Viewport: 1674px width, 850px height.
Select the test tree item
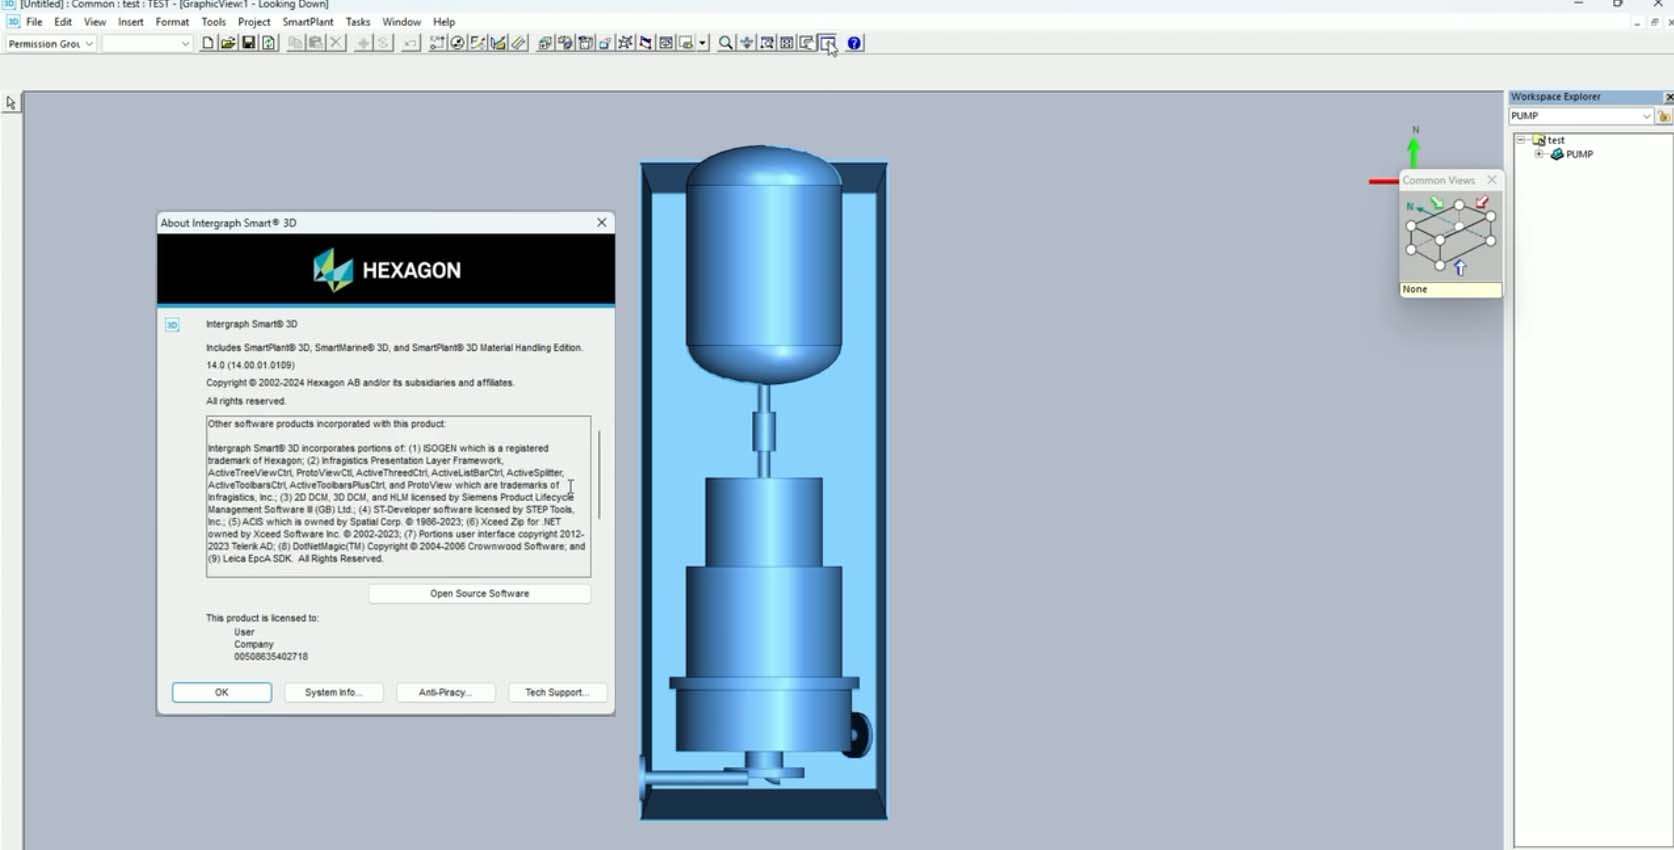1556,140
